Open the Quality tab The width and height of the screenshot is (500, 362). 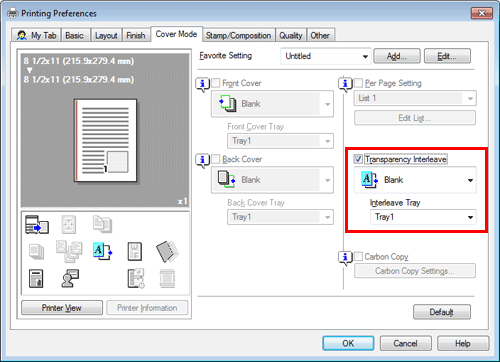(x=291, y=35)
